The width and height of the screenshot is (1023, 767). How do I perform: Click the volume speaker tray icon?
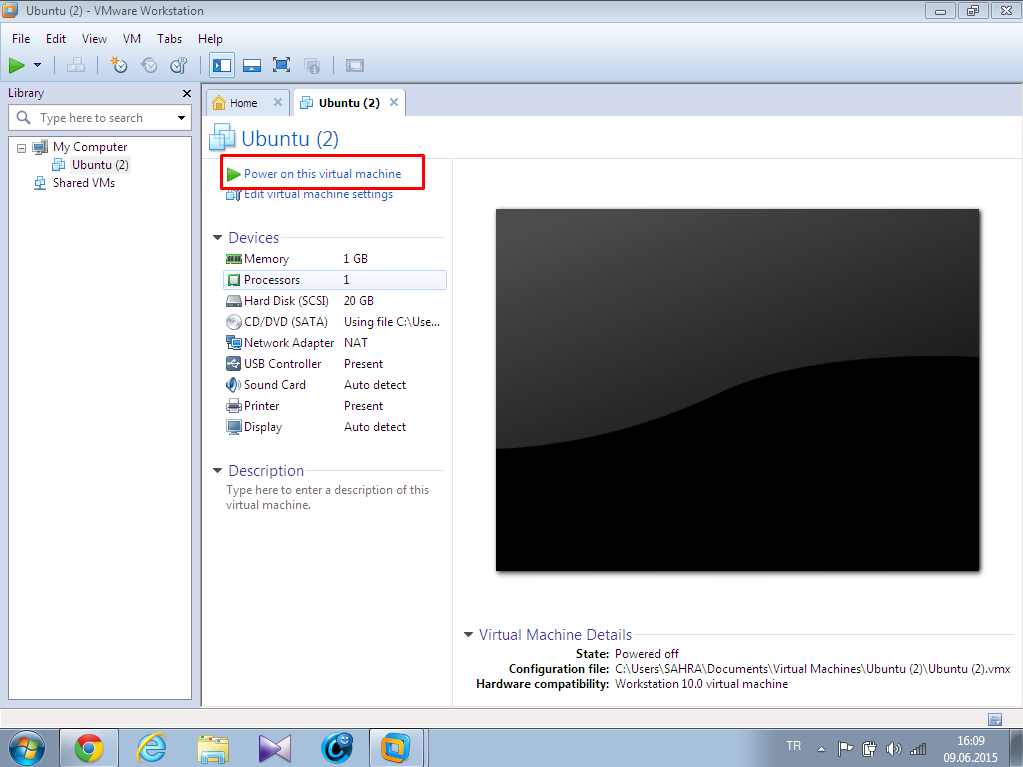point(894,749)
